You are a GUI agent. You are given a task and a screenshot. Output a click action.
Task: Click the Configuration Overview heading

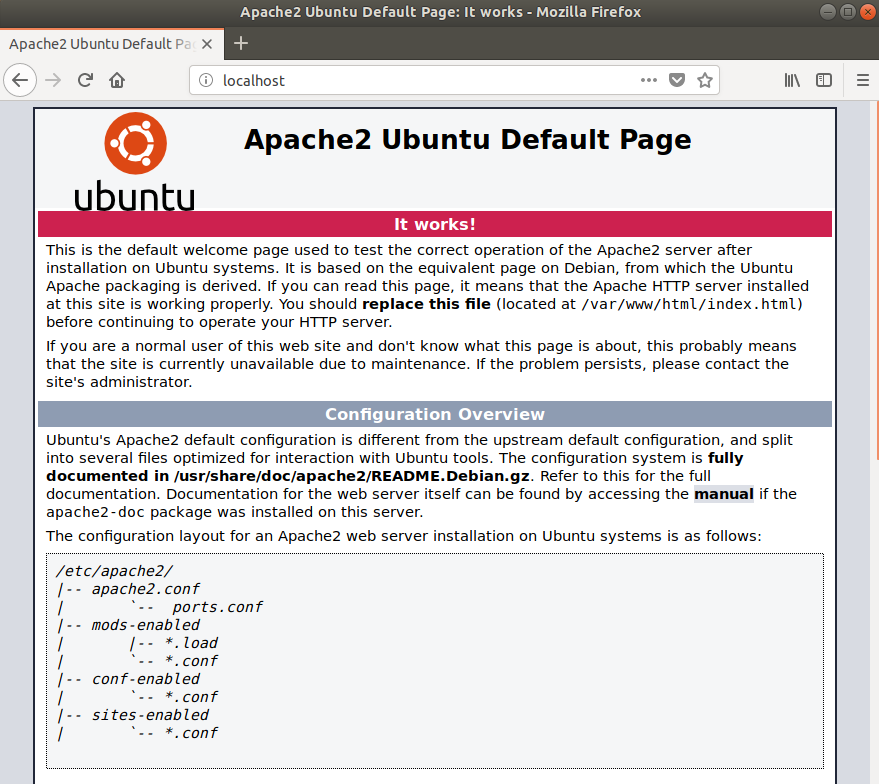435,414
